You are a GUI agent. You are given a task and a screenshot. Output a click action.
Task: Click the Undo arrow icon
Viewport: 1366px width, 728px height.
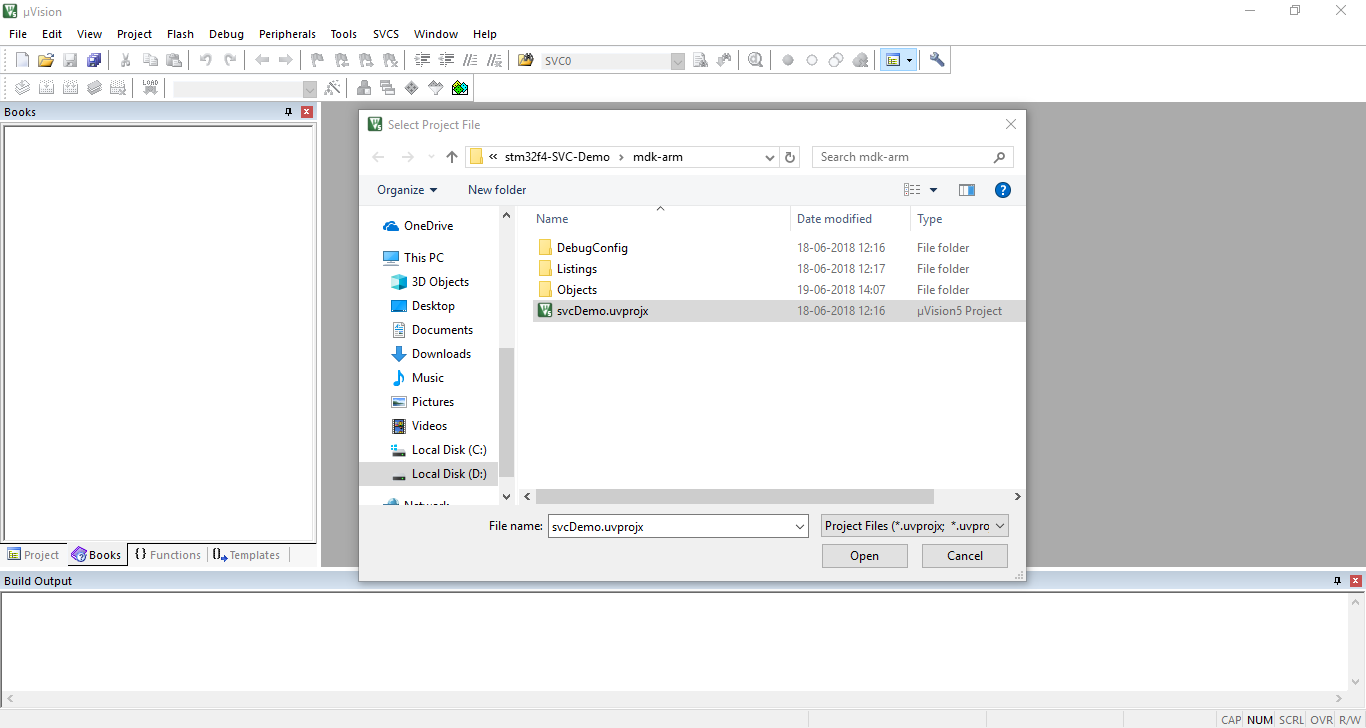coord(205,60)
